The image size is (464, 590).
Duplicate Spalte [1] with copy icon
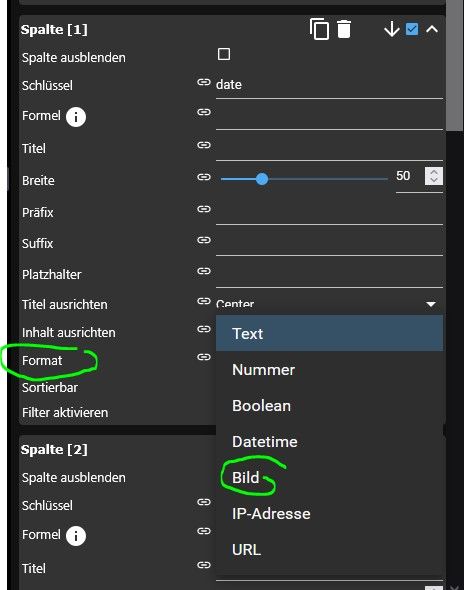click(x=319, y=29)
